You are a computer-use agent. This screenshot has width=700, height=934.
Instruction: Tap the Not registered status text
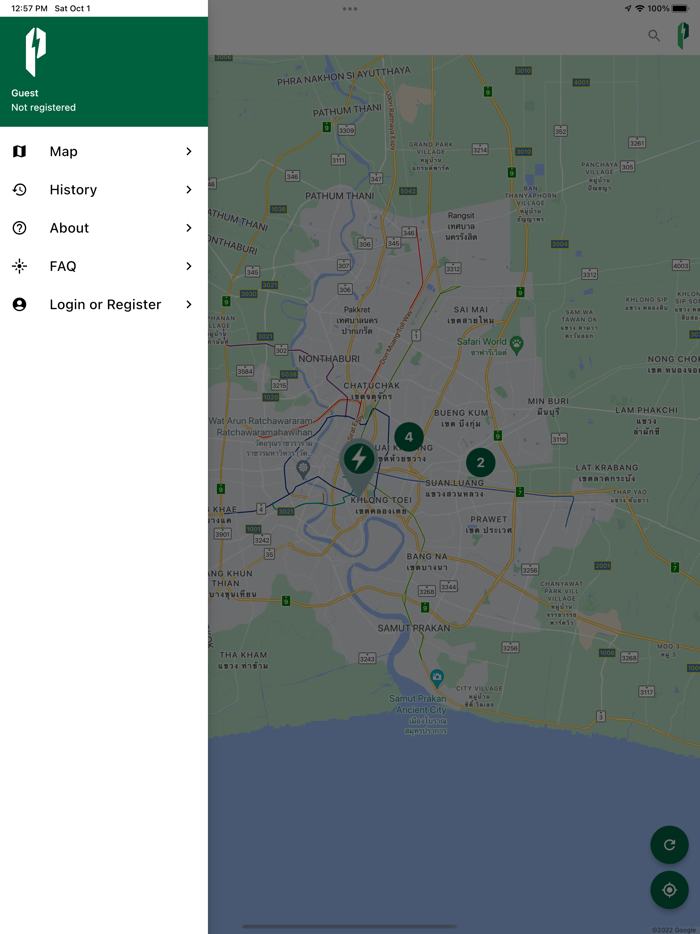(43, 107)
